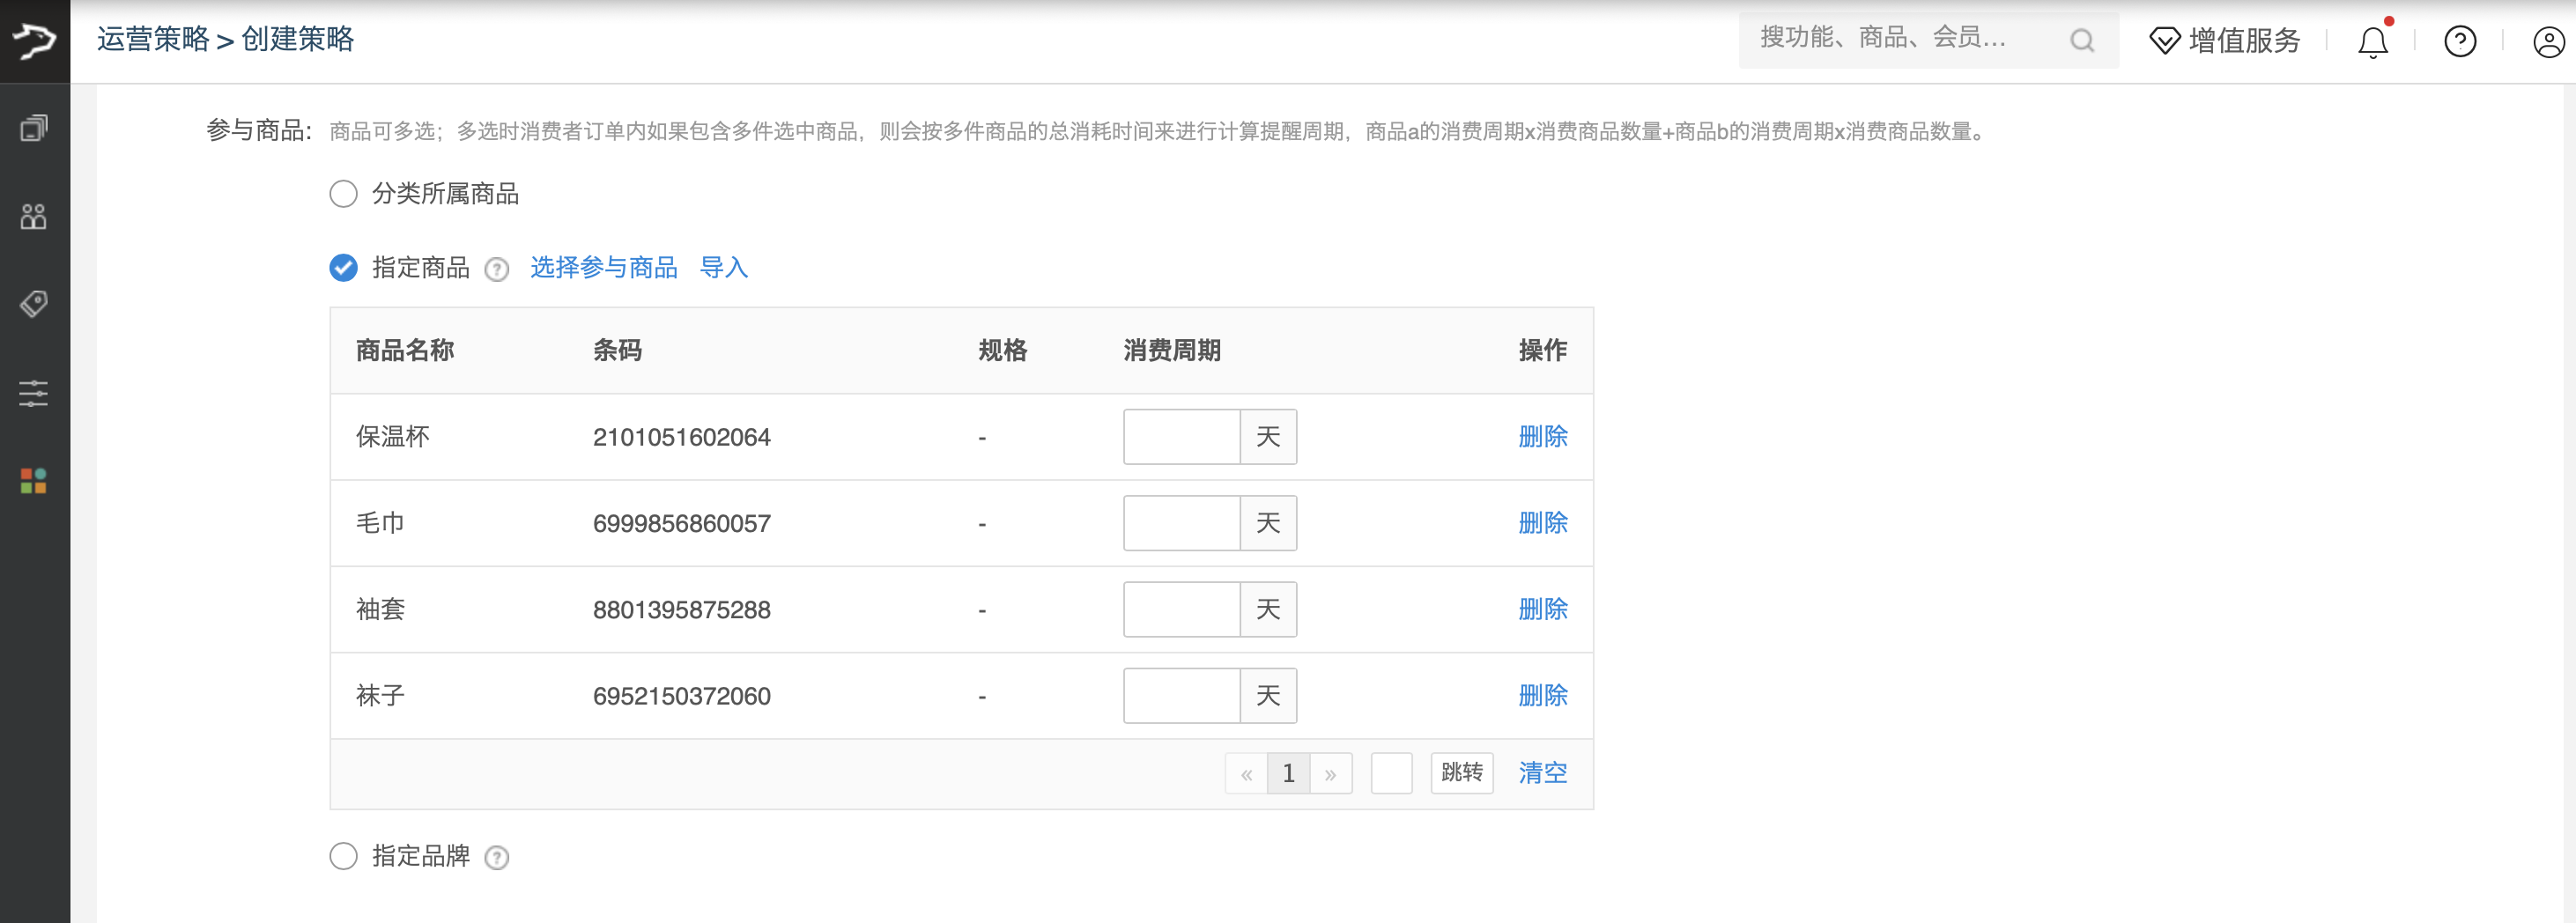
Task: Click the 消费周期 input for 毛巾
Action: (1181, 523)
